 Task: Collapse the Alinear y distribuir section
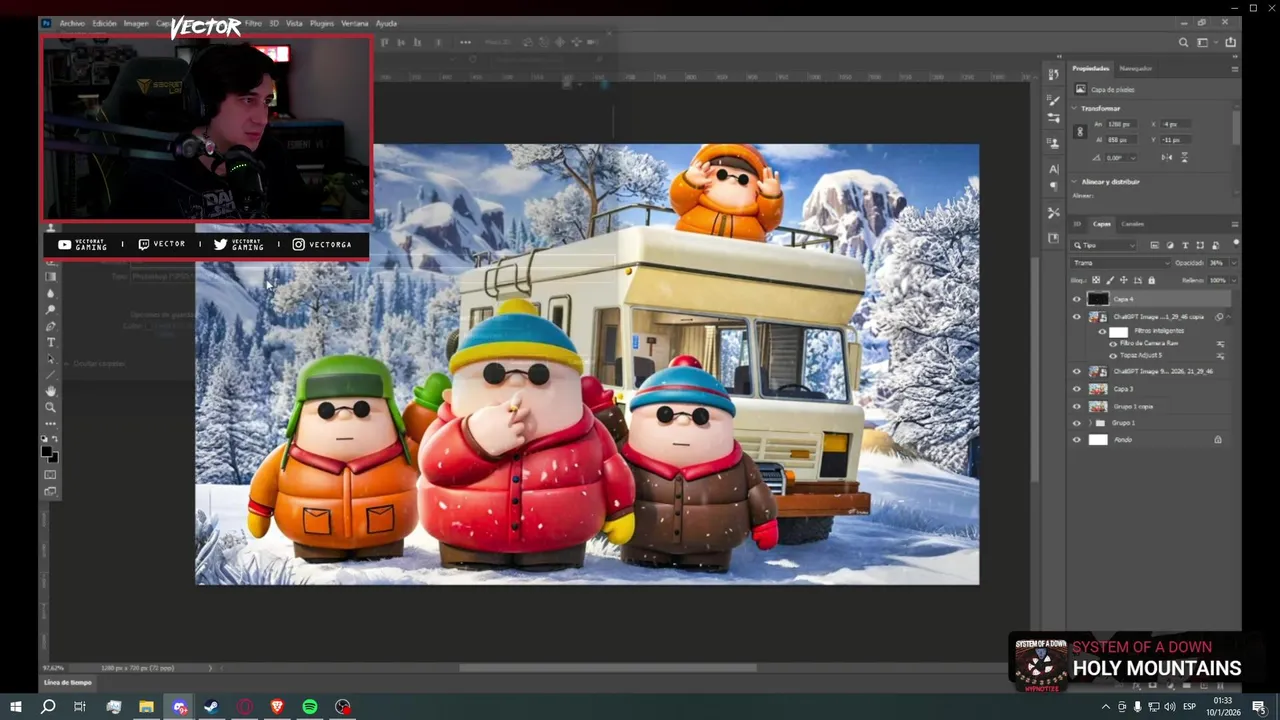(x=1076, y=182)
